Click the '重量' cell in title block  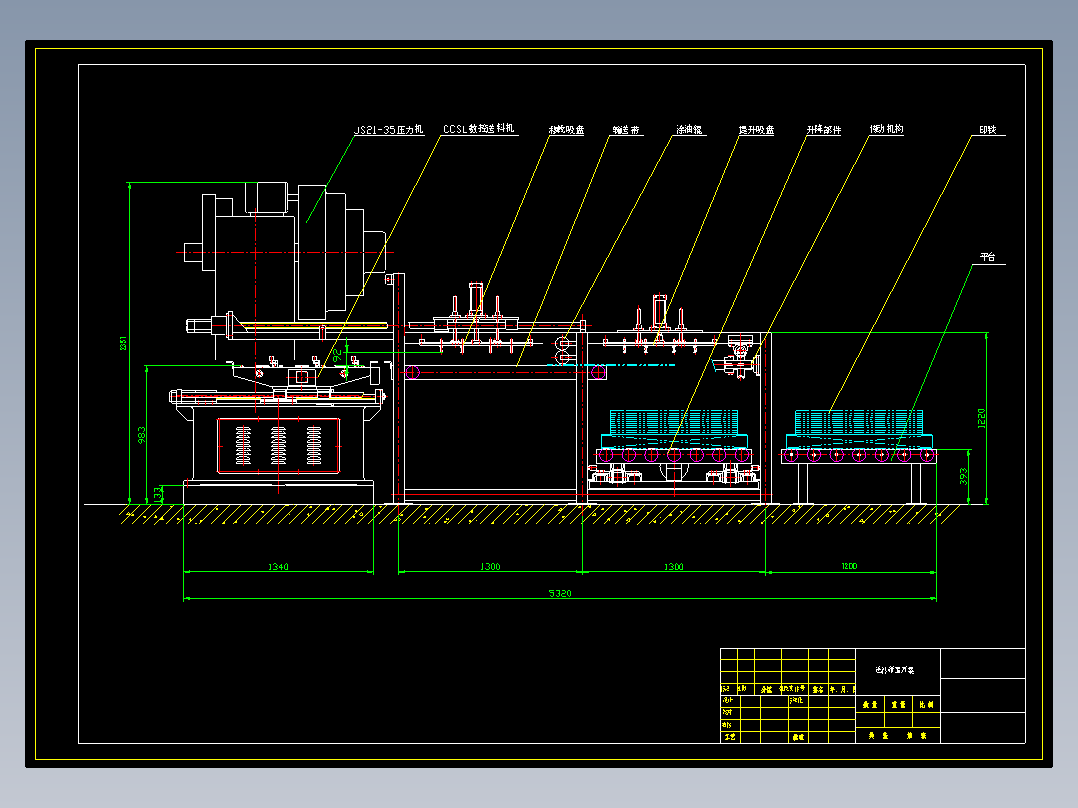899,705
